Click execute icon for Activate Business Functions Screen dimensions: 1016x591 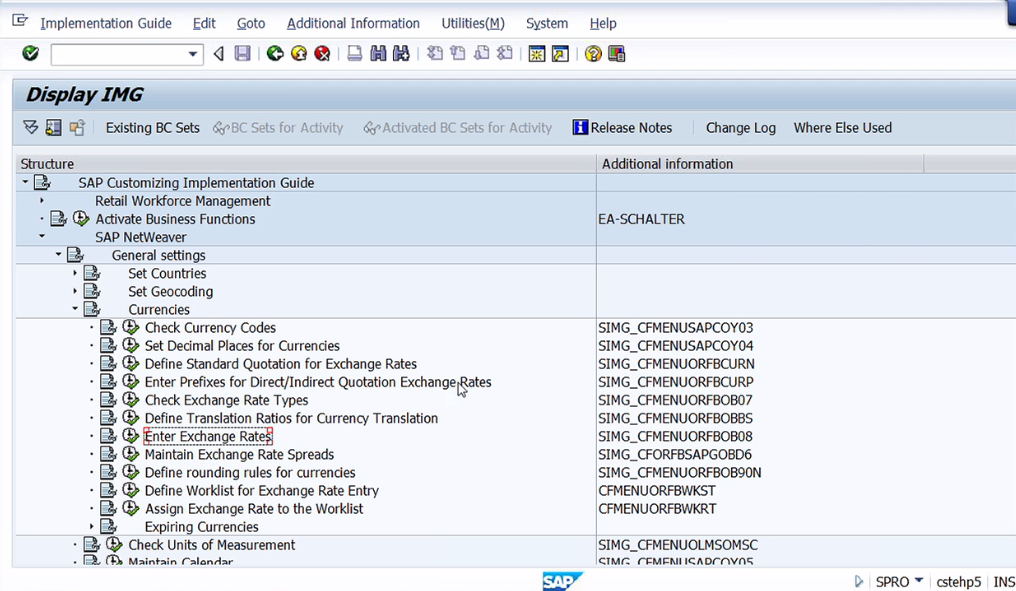click(81, 218)
